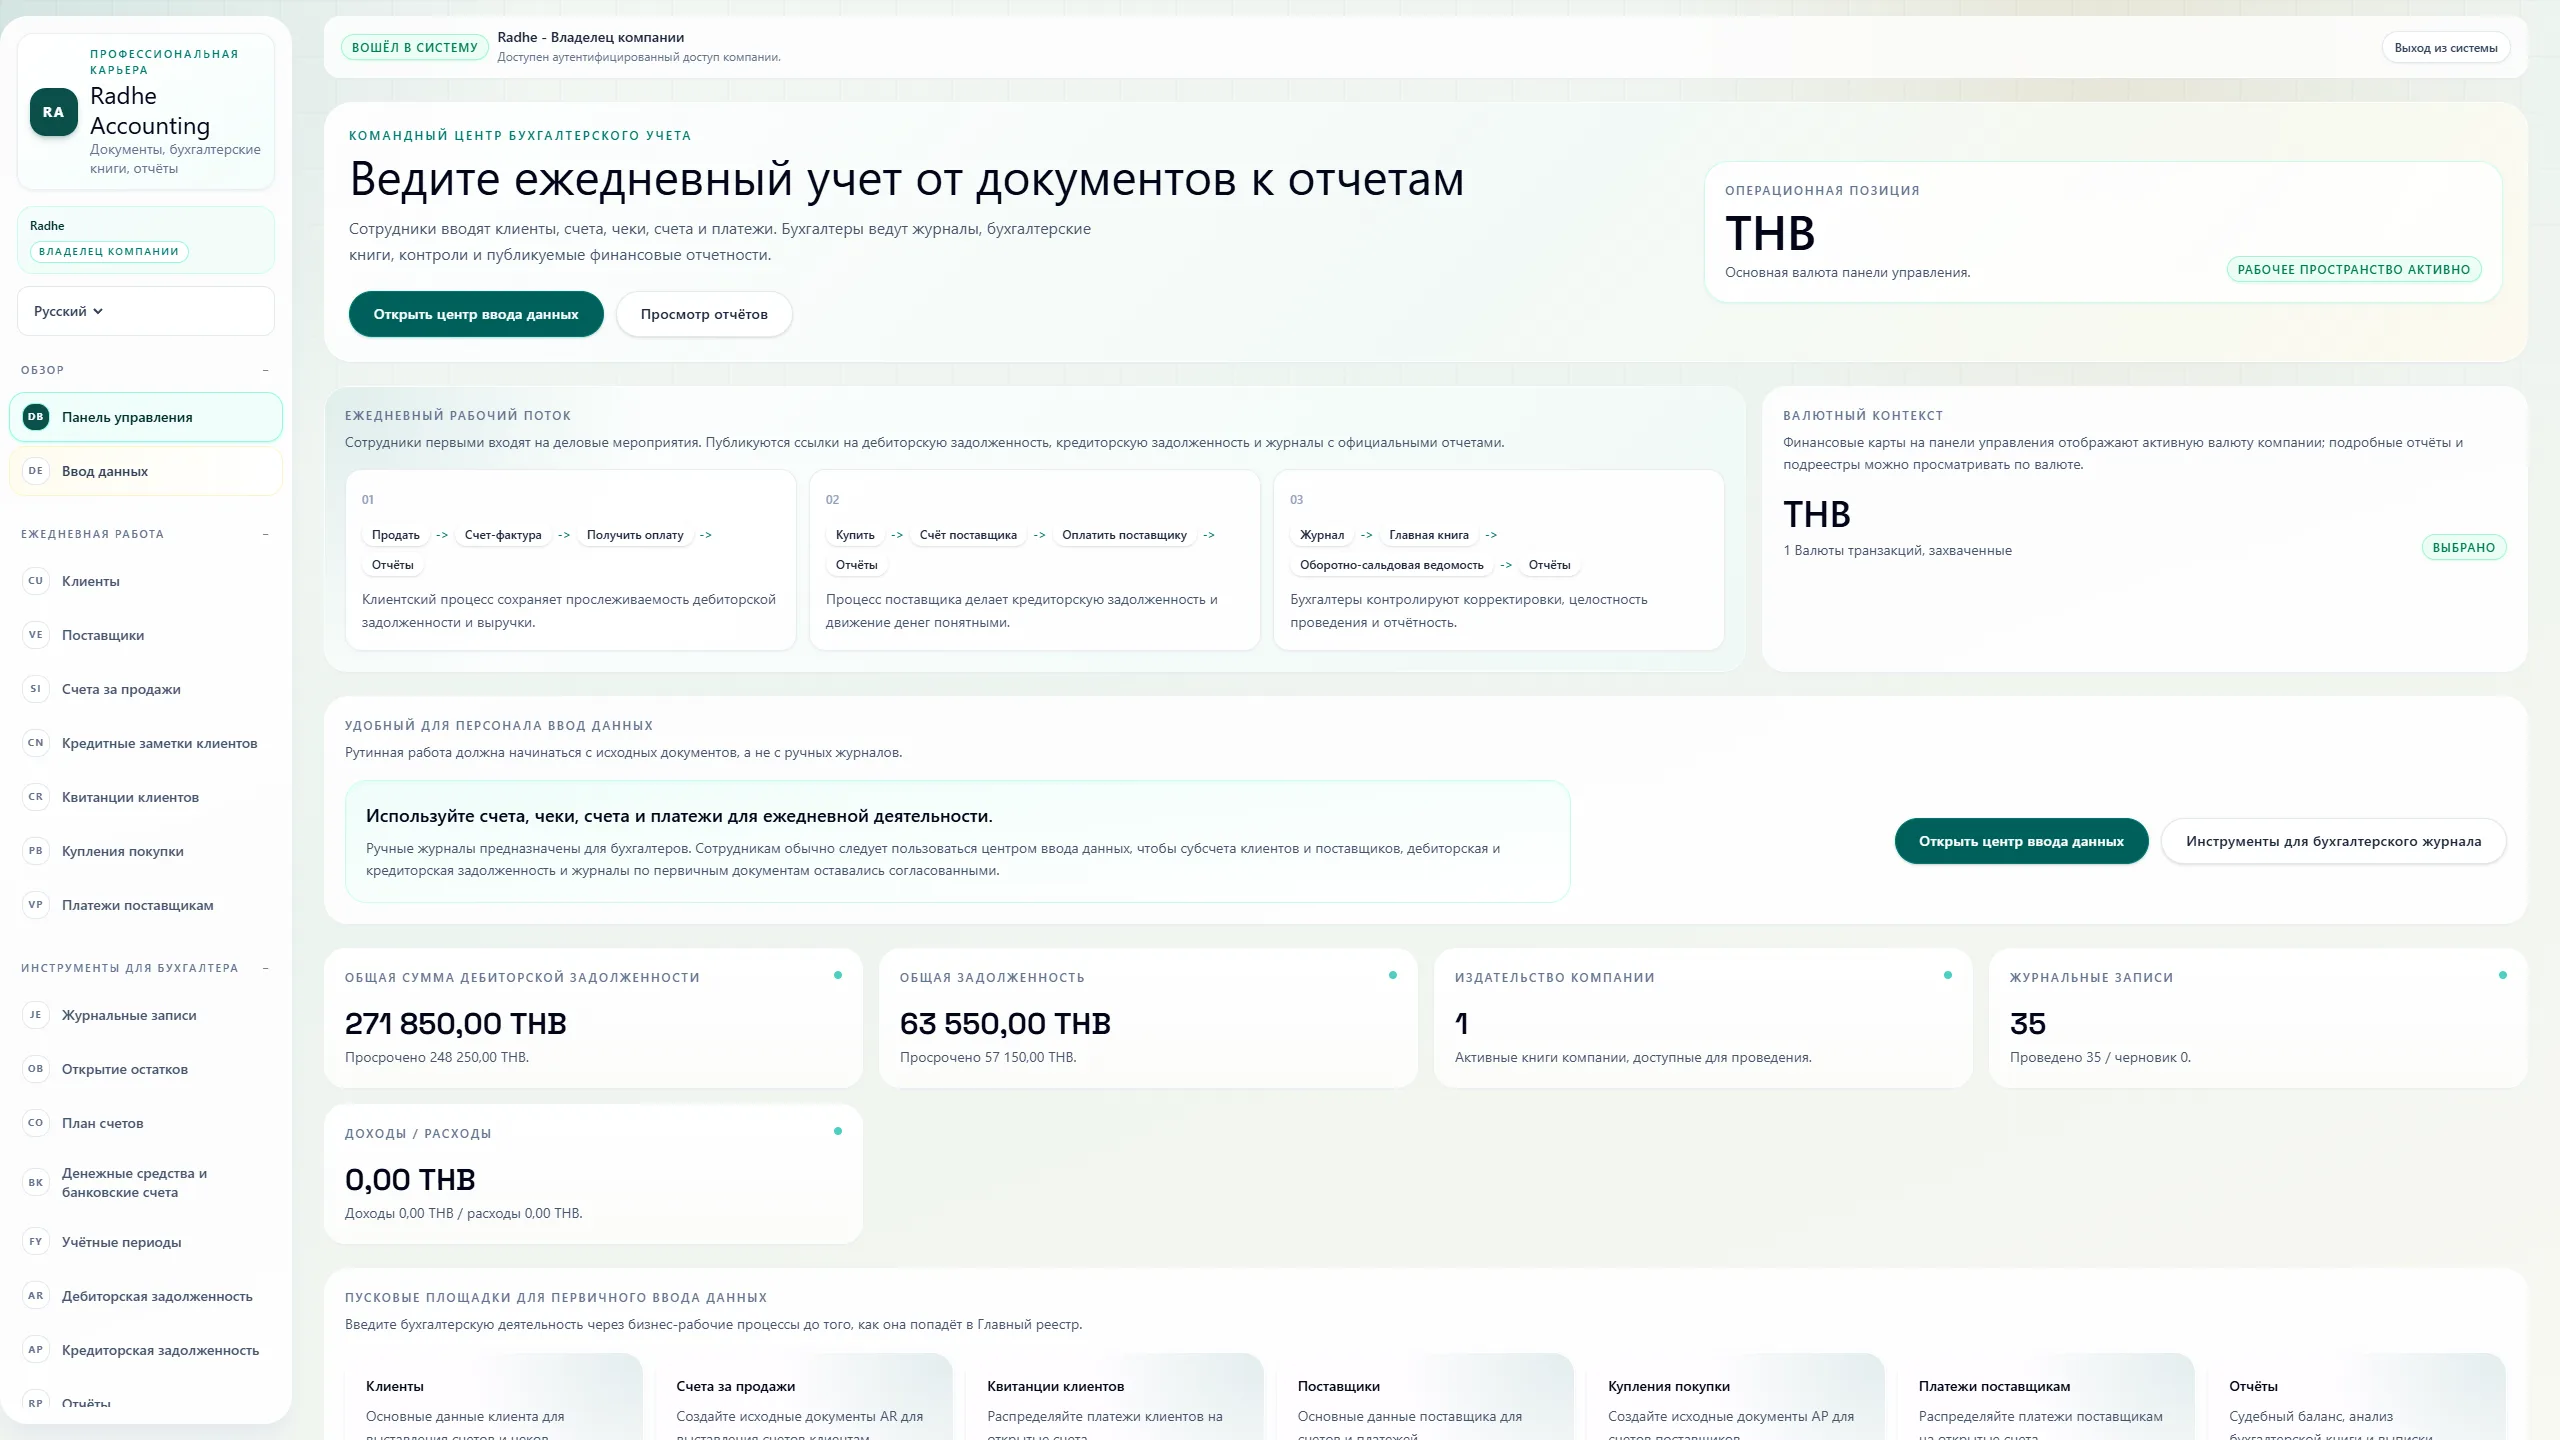Open the Русский language dropdown
2560x1440 pixels.
[x=146, y=311]
